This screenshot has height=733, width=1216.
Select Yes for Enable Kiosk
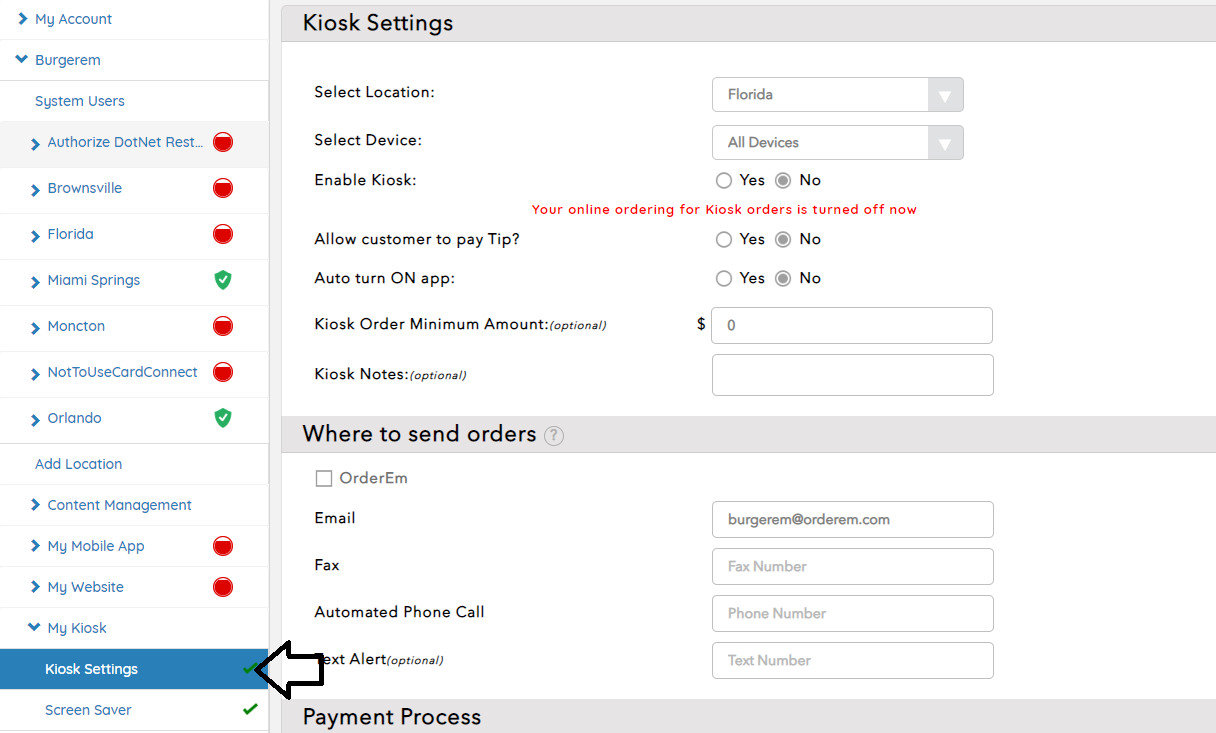click(x=724, y=181)
